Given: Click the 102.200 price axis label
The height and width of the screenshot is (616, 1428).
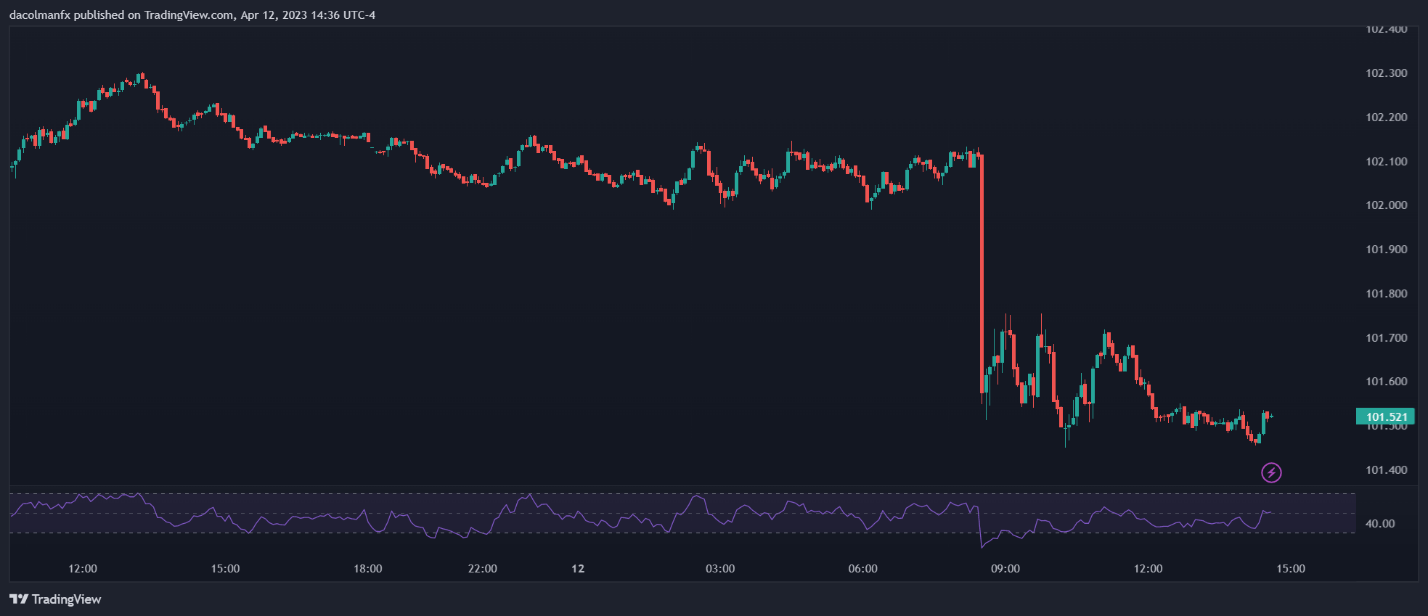Looking at the screenshot, I should click(1387, 117).
